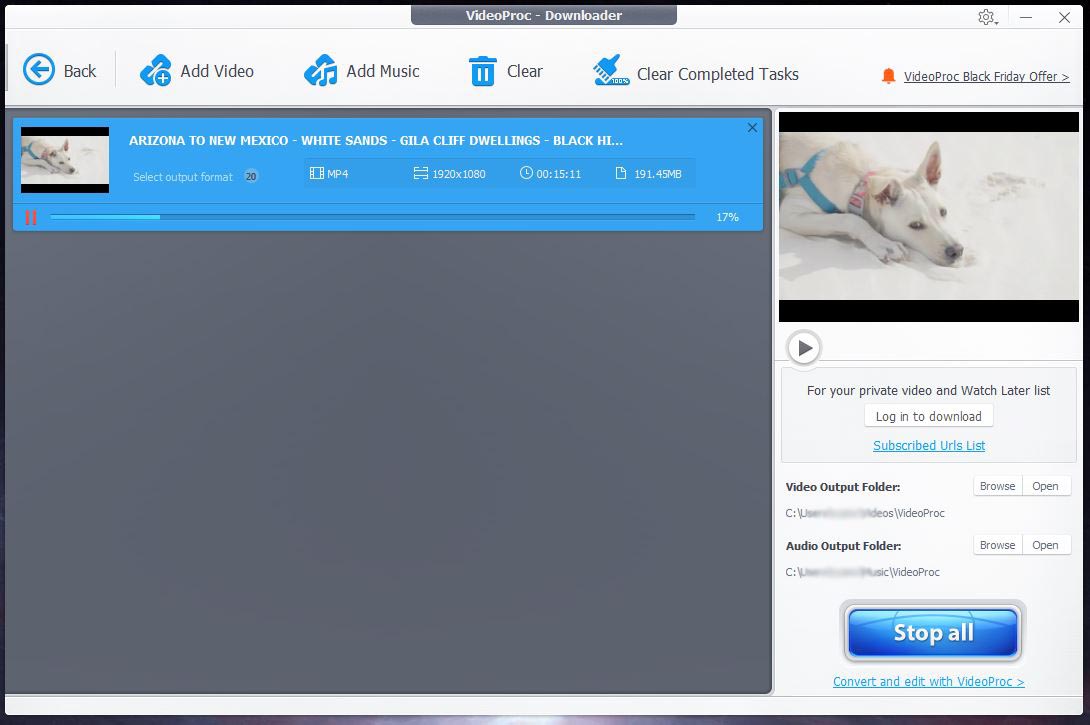
Task: Open the settings gear menu
Action: pos(987,17)
